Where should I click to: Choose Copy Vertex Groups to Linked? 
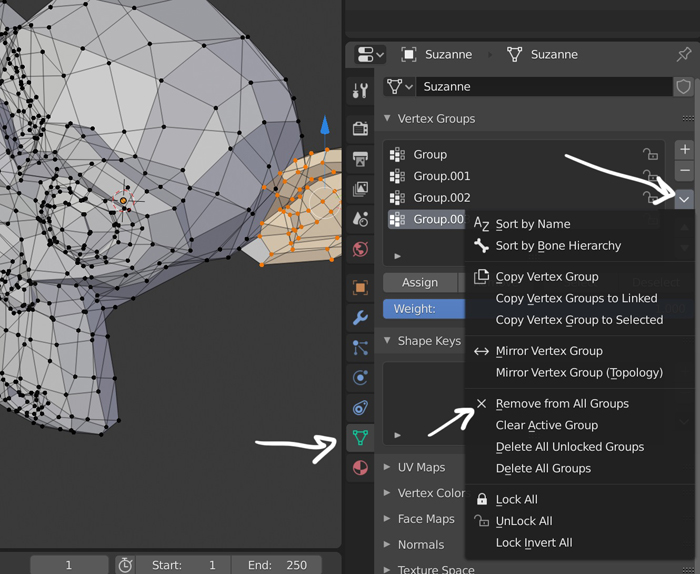pyautogui.click(x=579, y=298)
